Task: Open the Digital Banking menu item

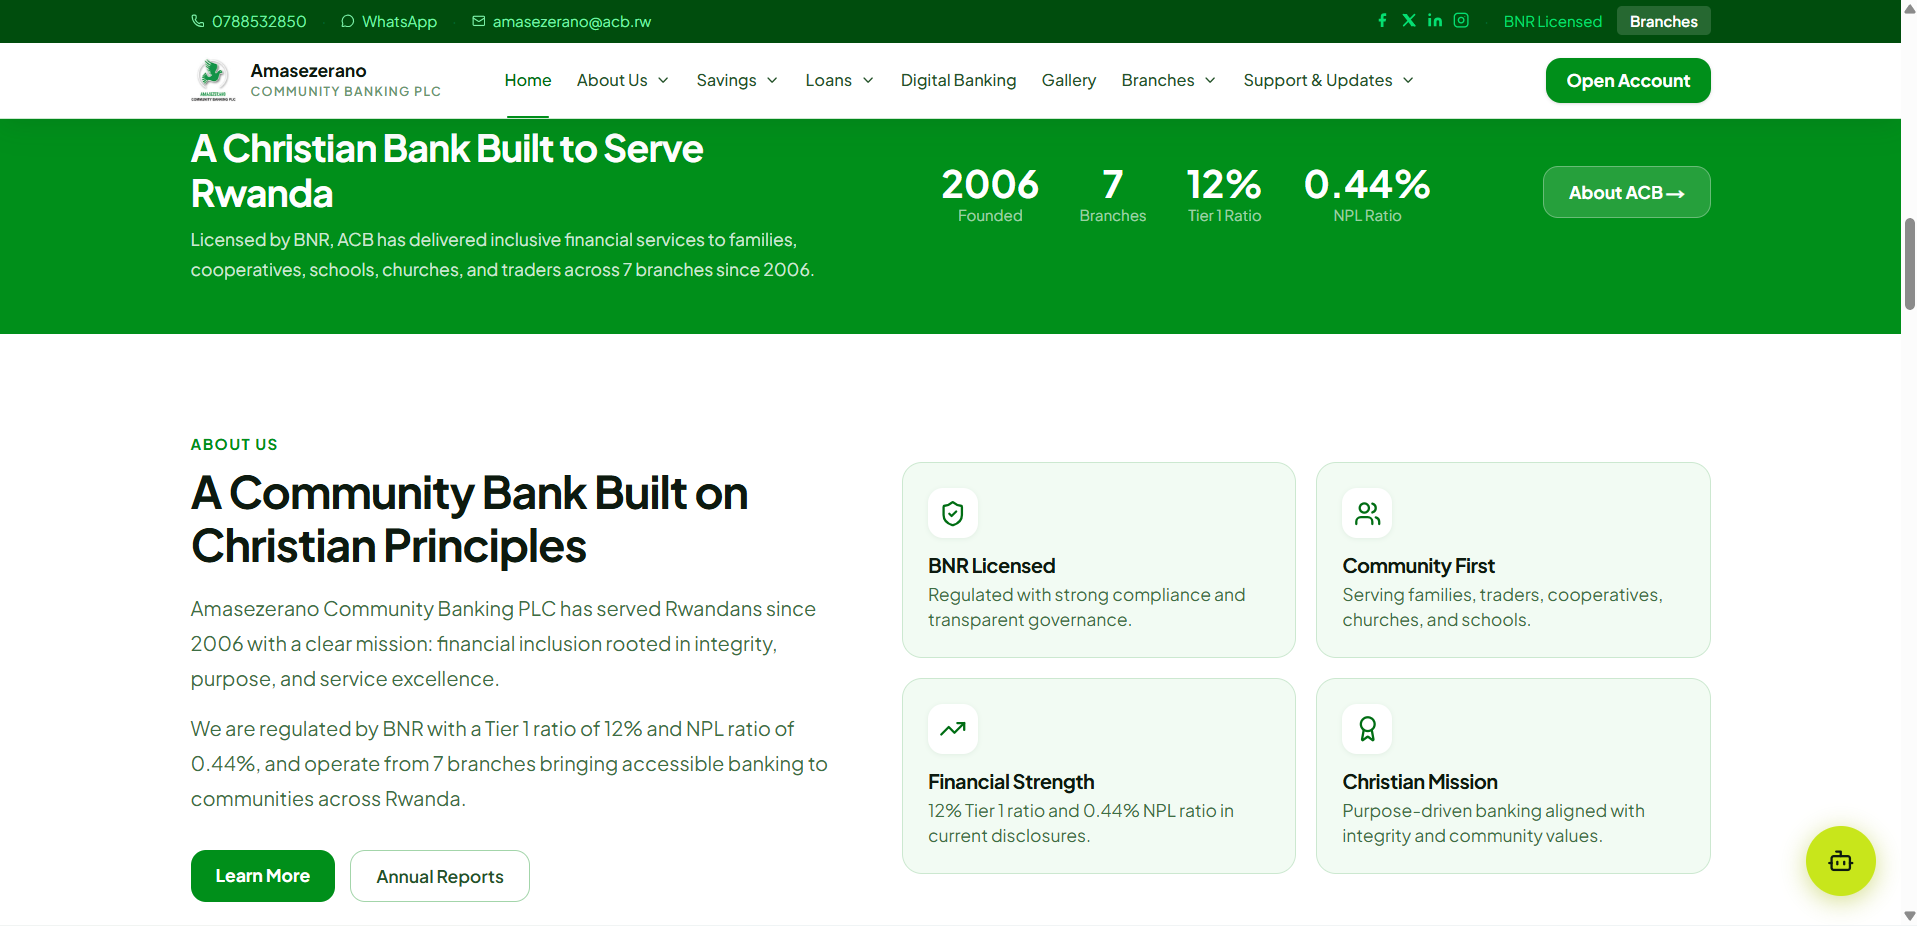Action: pos(958,80)
